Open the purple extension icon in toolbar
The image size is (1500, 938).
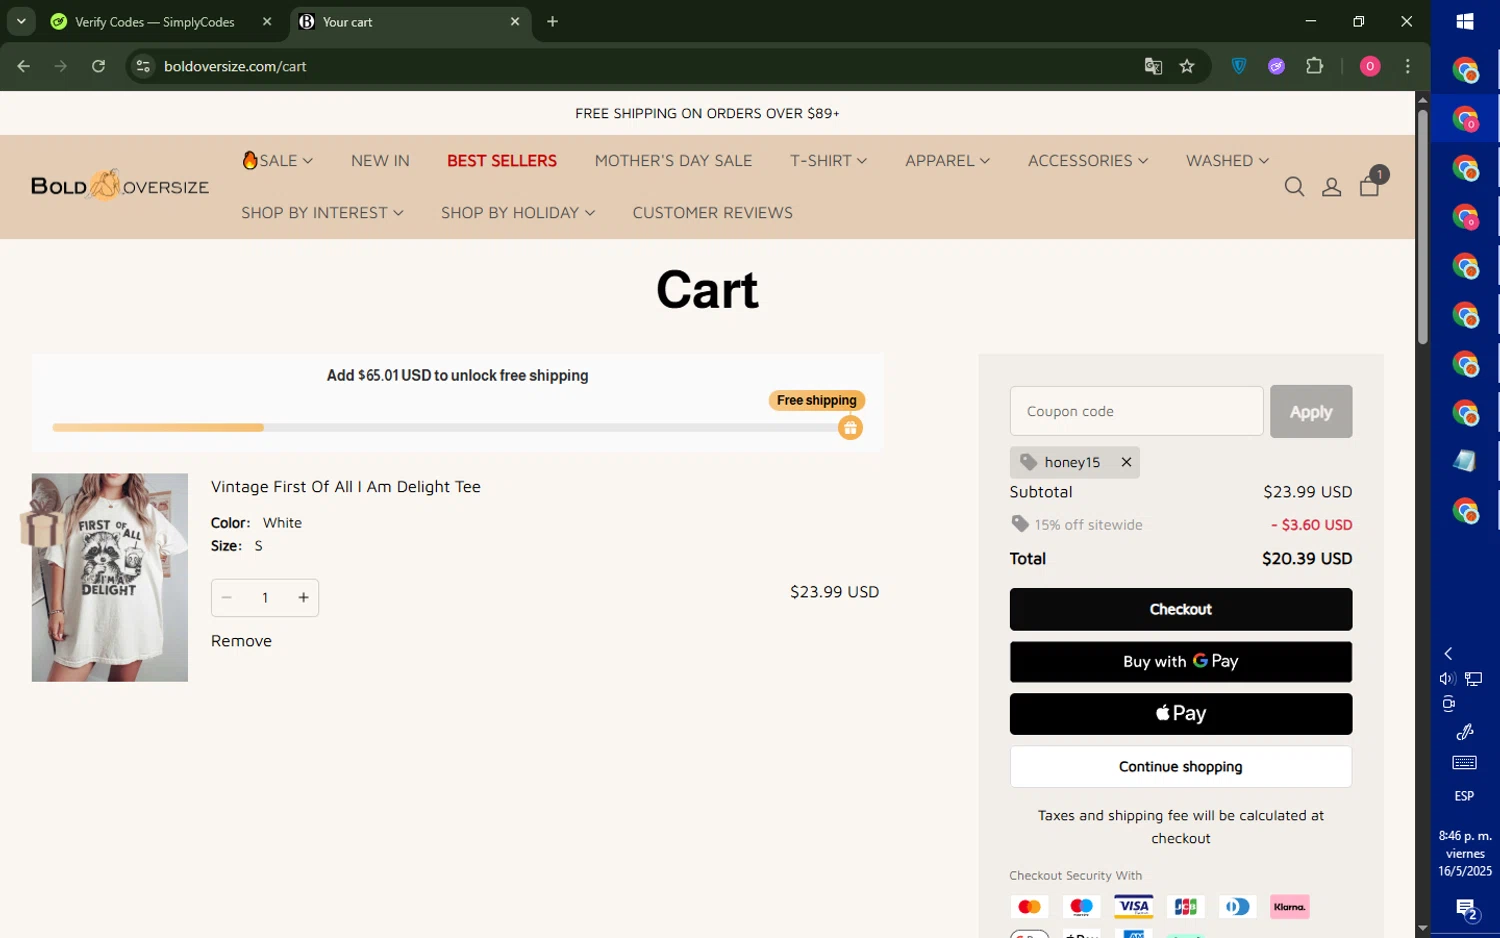pos(1277,66)
